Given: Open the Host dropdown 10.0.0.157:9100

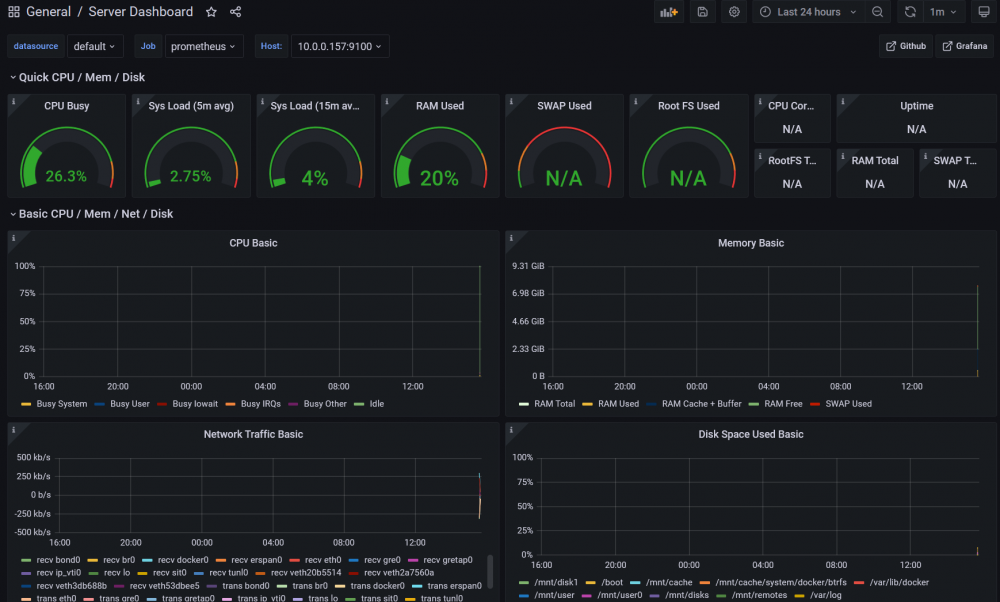Looking at the screenshot, I should click(339, 46).
